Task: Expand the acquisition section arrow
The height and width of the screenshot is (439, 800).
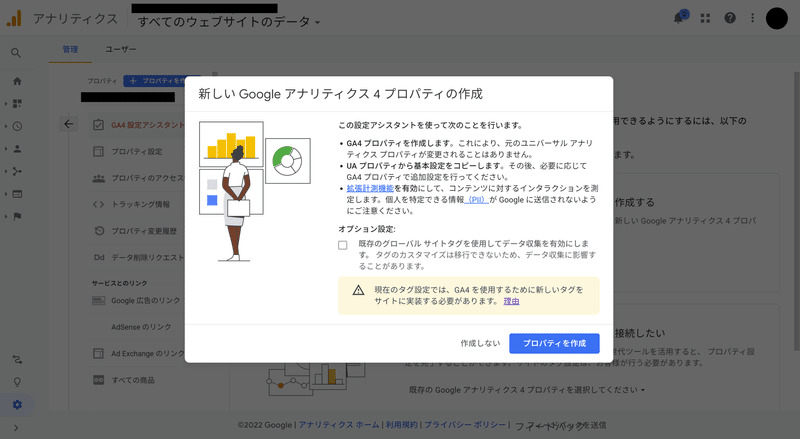Action: (x=6, y=172)
